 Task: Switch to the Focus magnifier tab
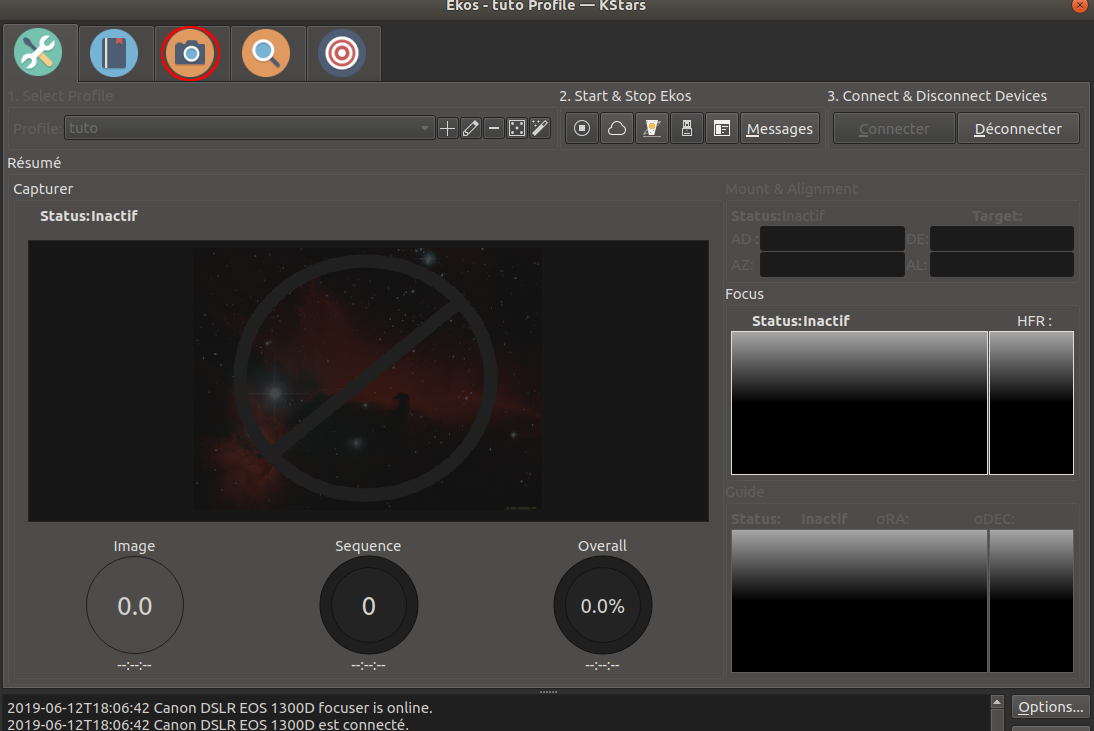[x=266, y=53]
